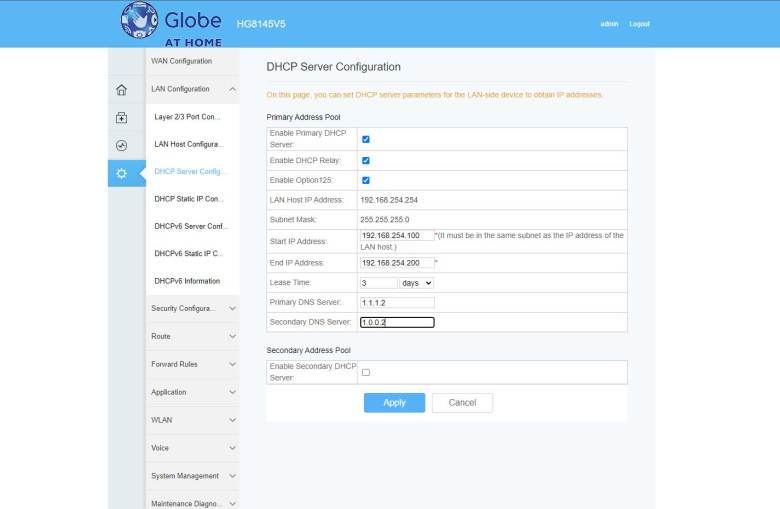
Task: Open DHCPv6 Server Configuration
Action: click(x=191, y=226)
